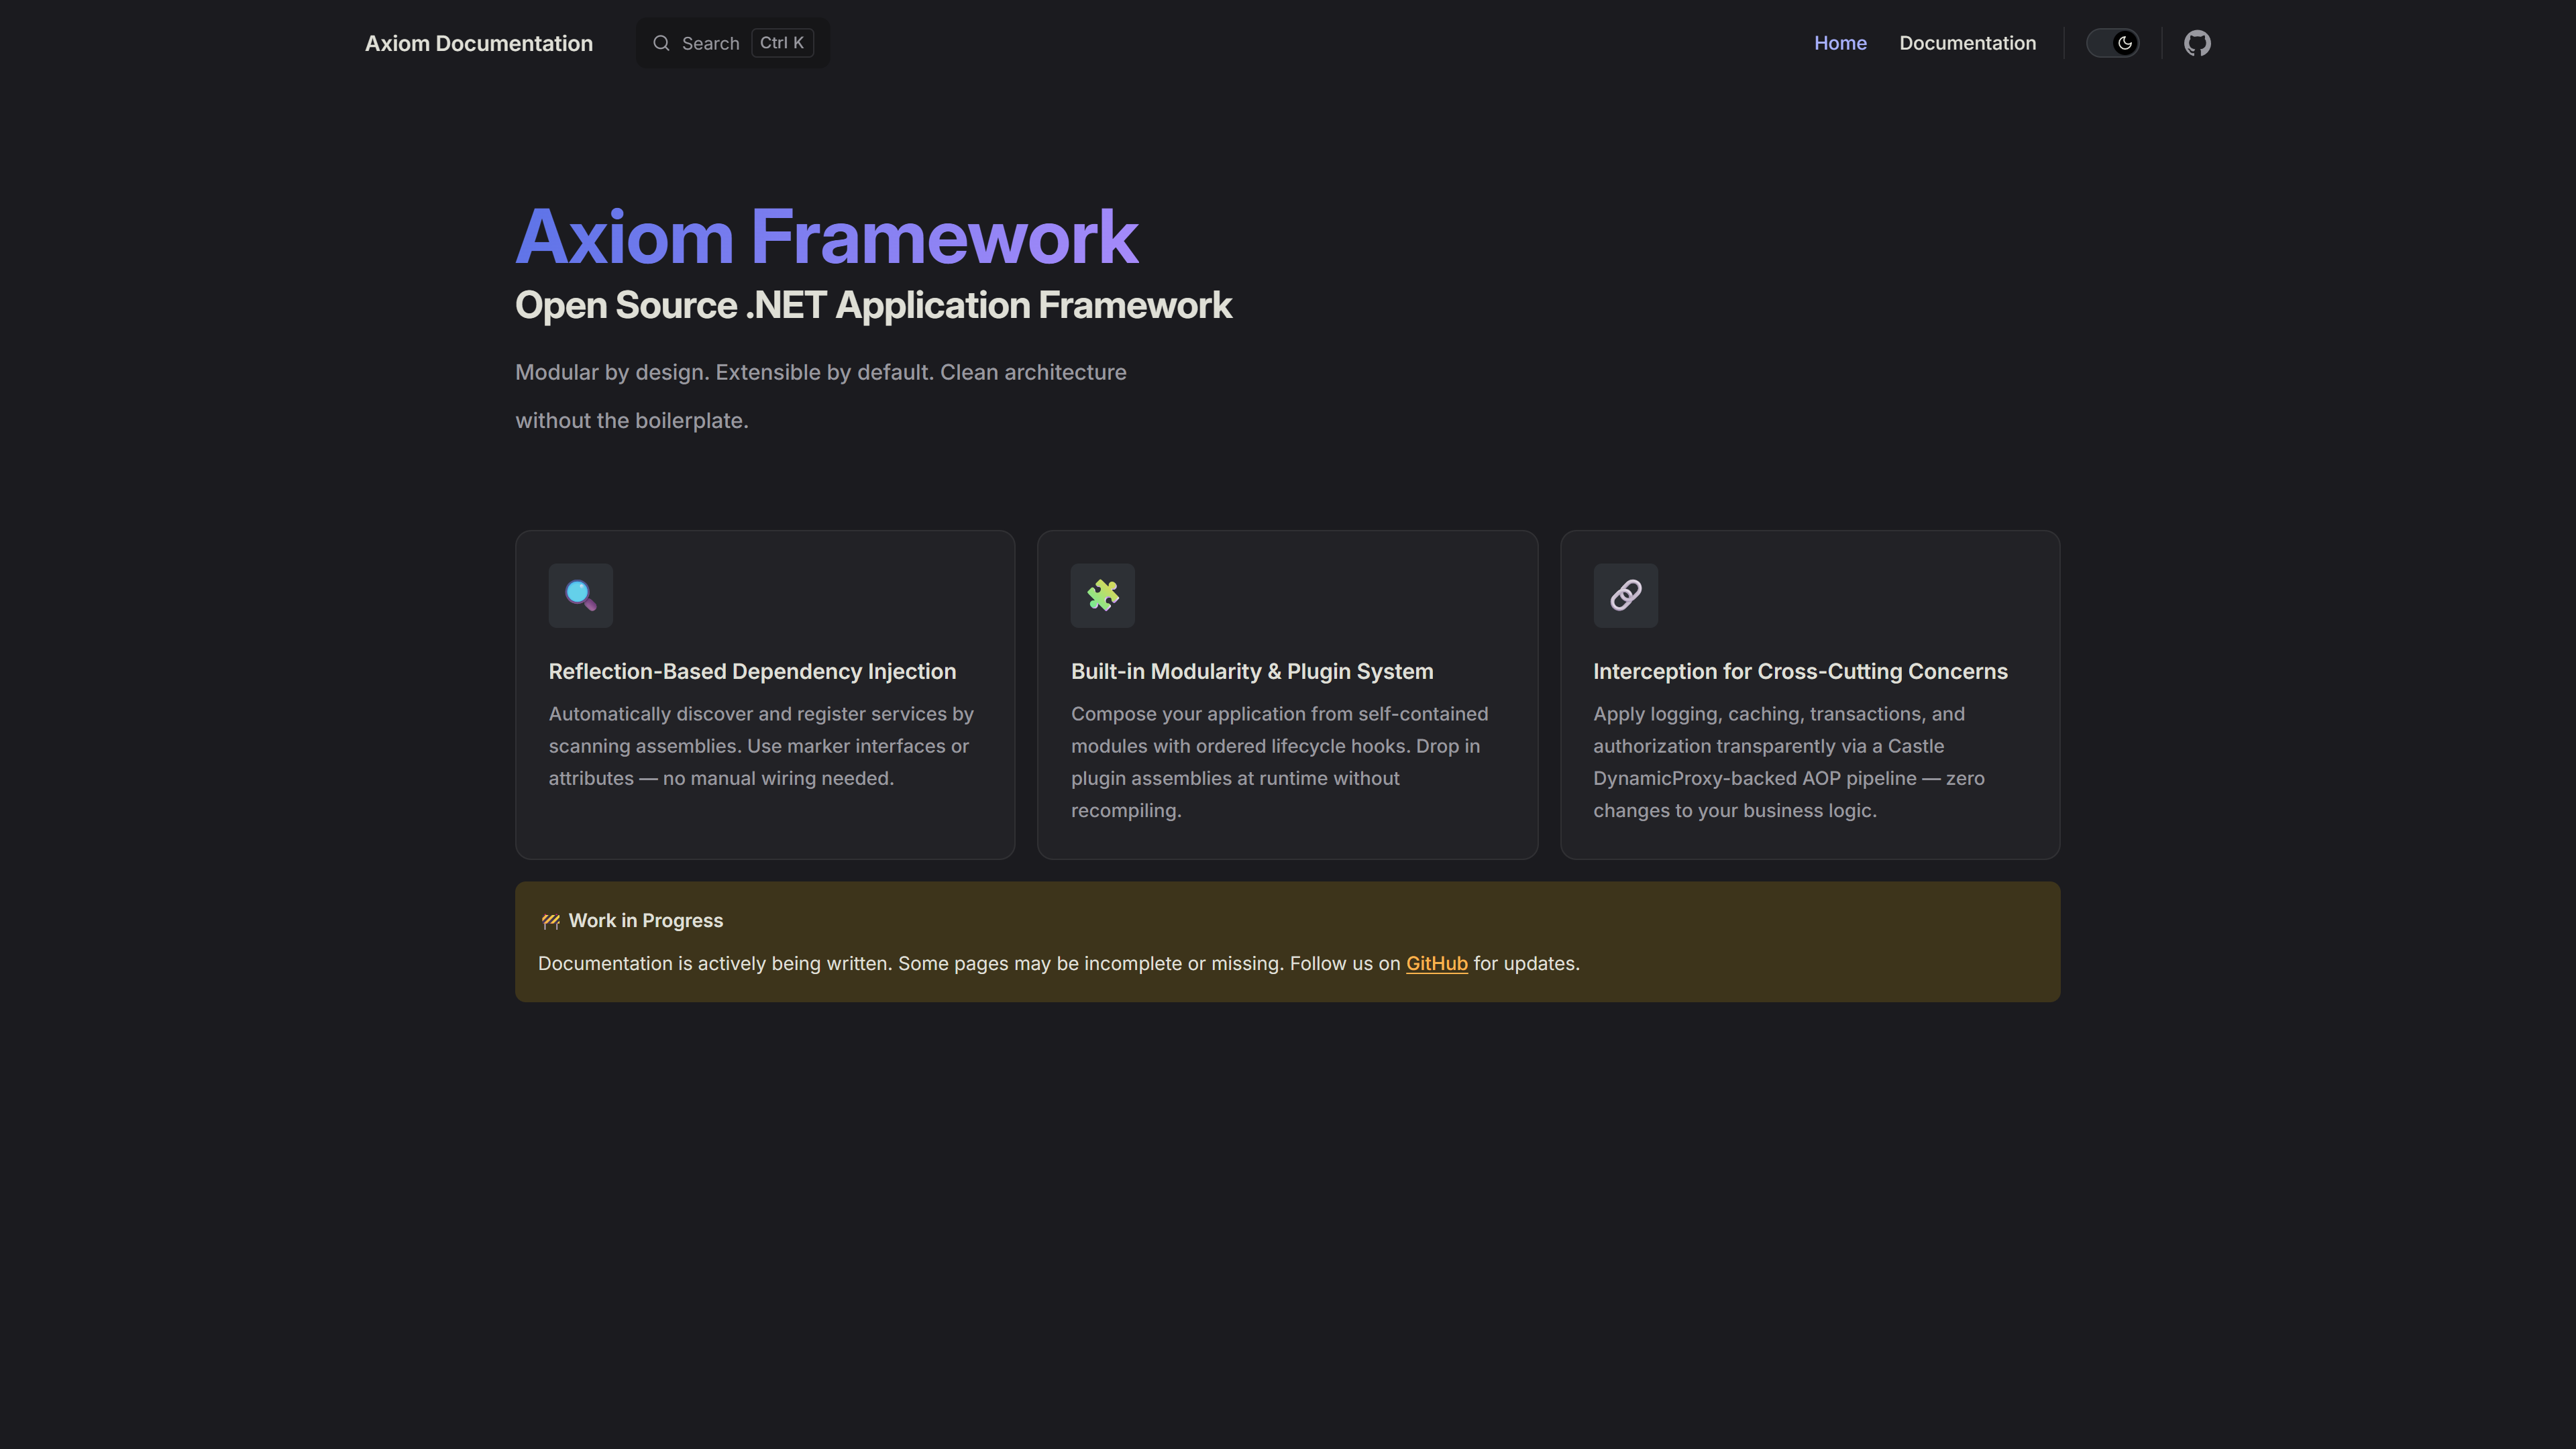2576x1449 pixels.
Task: Click the Interception for Cross-Cutting Concerns title
Action: [1800, 671]
